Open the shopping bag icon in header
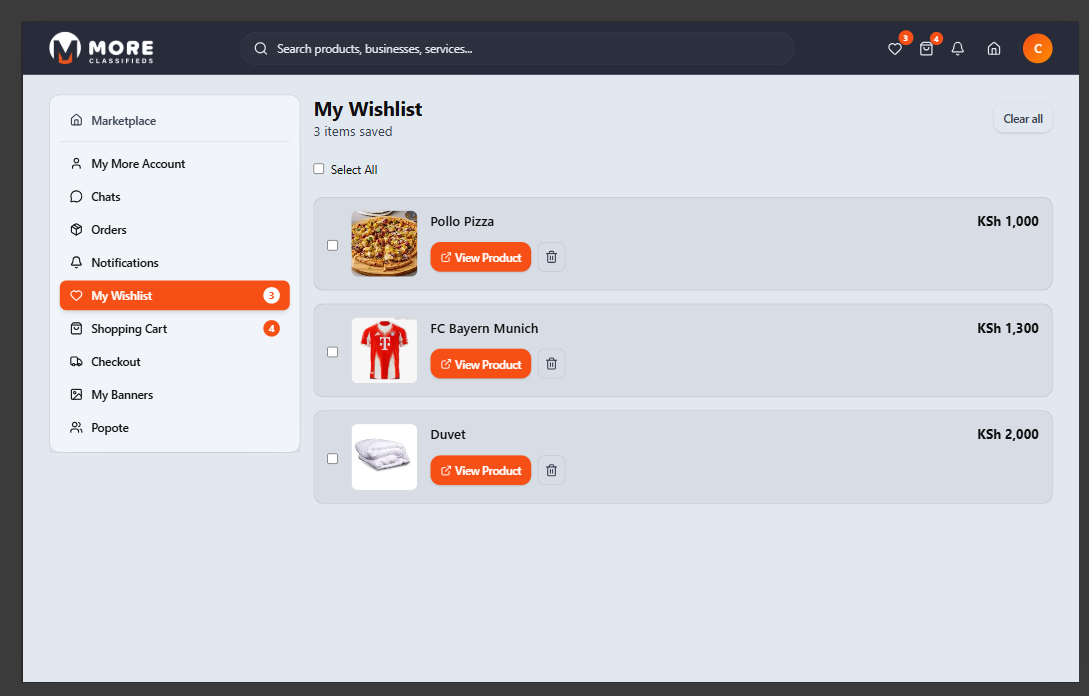 tap(926, 48)
